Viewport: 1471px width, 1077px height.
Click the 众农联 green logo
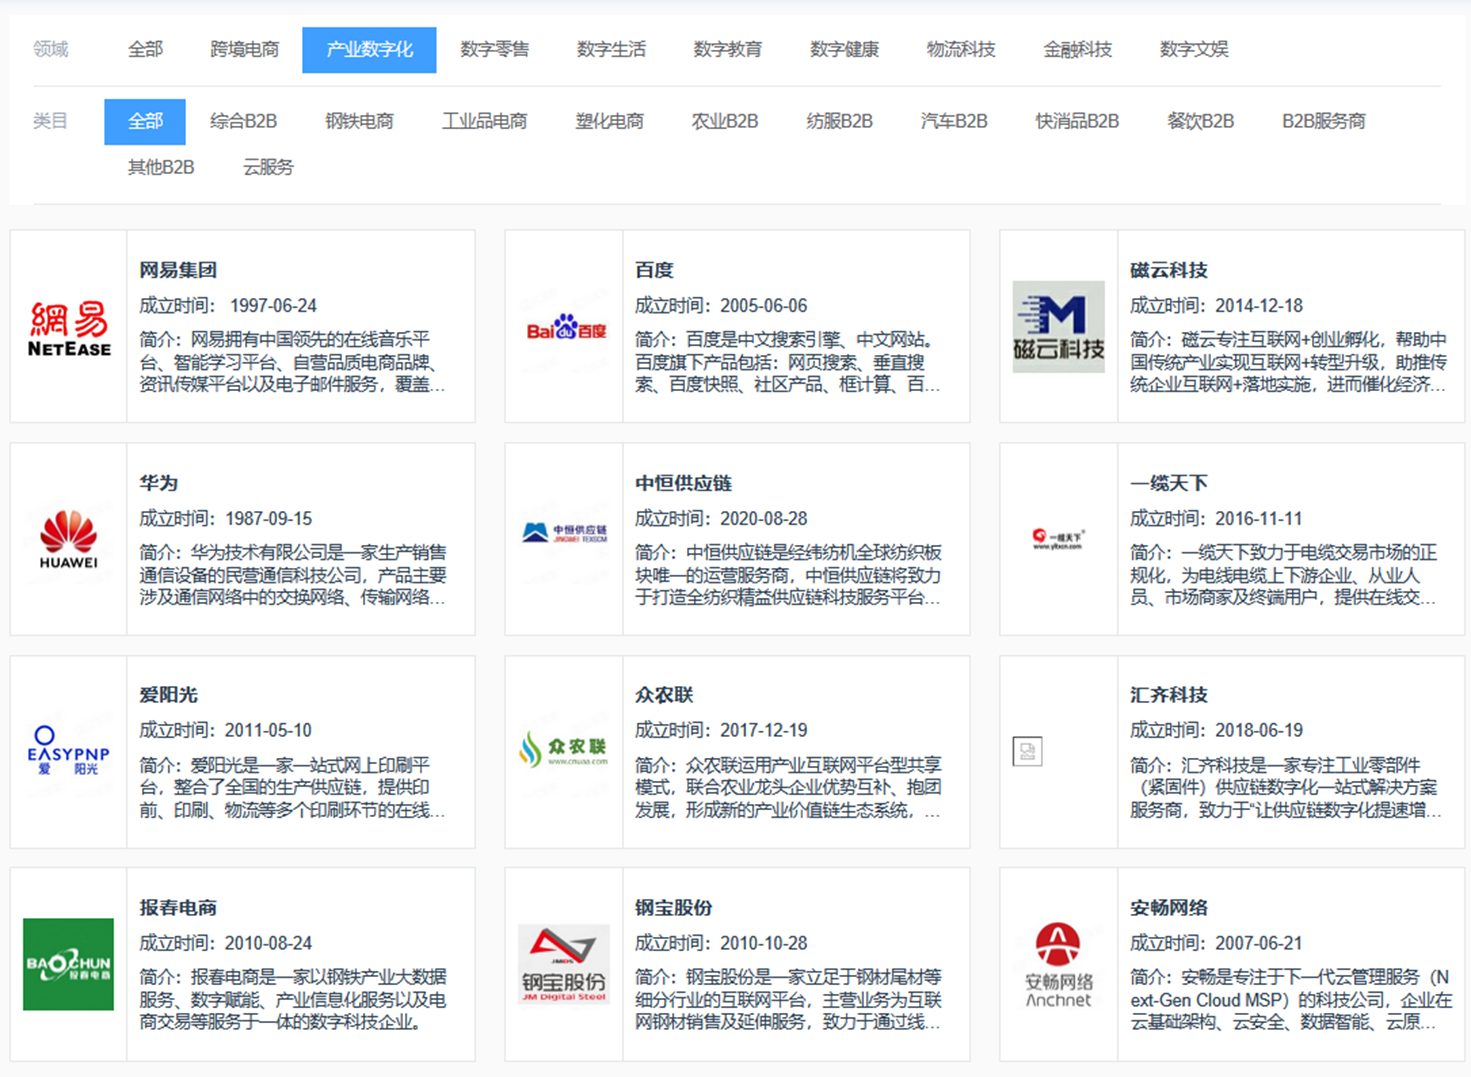click(x=562, y=752)
